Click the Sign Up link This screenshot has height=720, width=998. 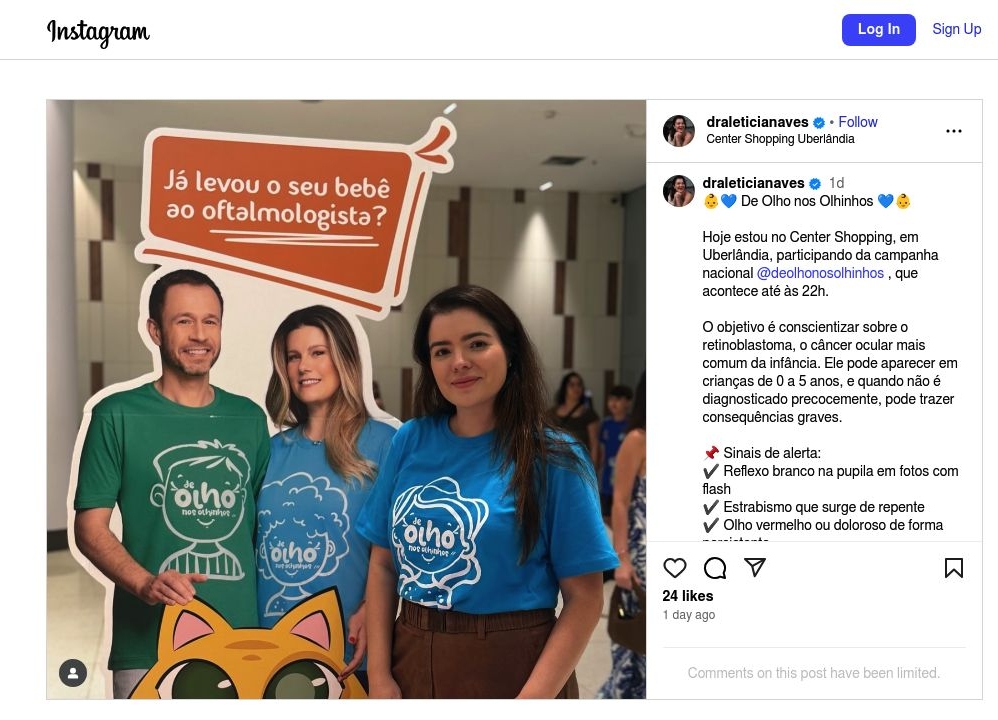(957, 29)
